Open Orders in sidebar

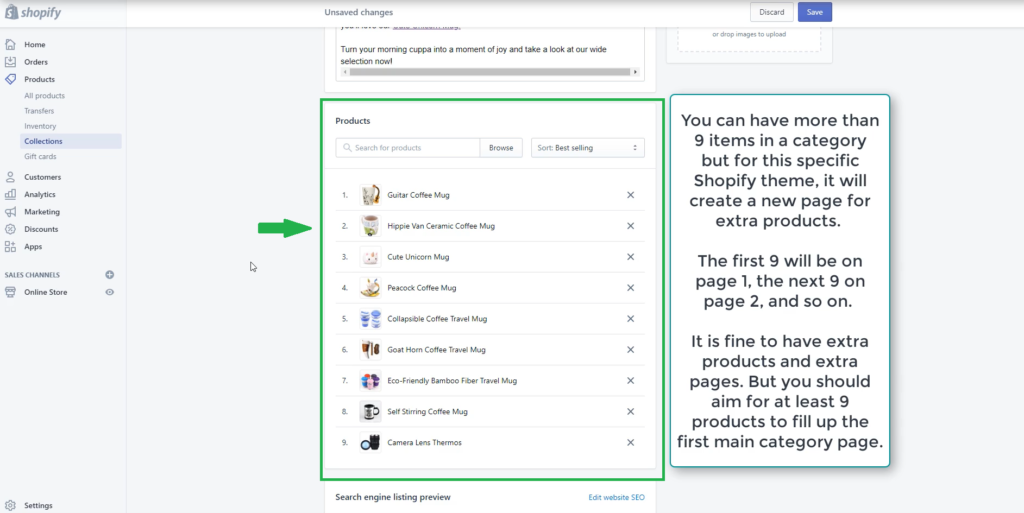[x=36, y=62]
